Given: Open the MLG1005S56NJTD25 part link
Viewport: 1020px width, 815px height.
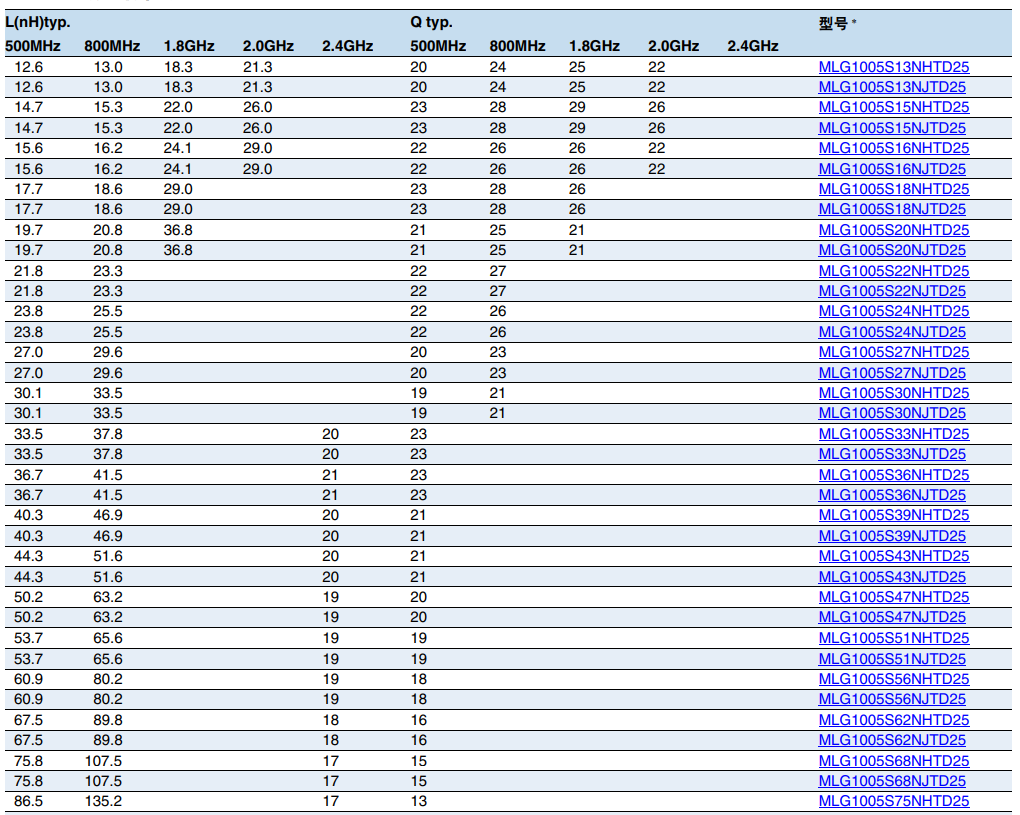Looking at the screenshot, I should (892, 700).
